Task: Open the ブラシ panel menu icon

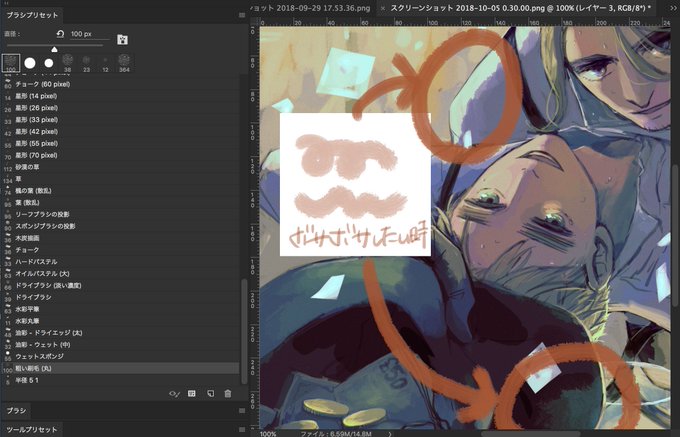Action: (242, 411)
